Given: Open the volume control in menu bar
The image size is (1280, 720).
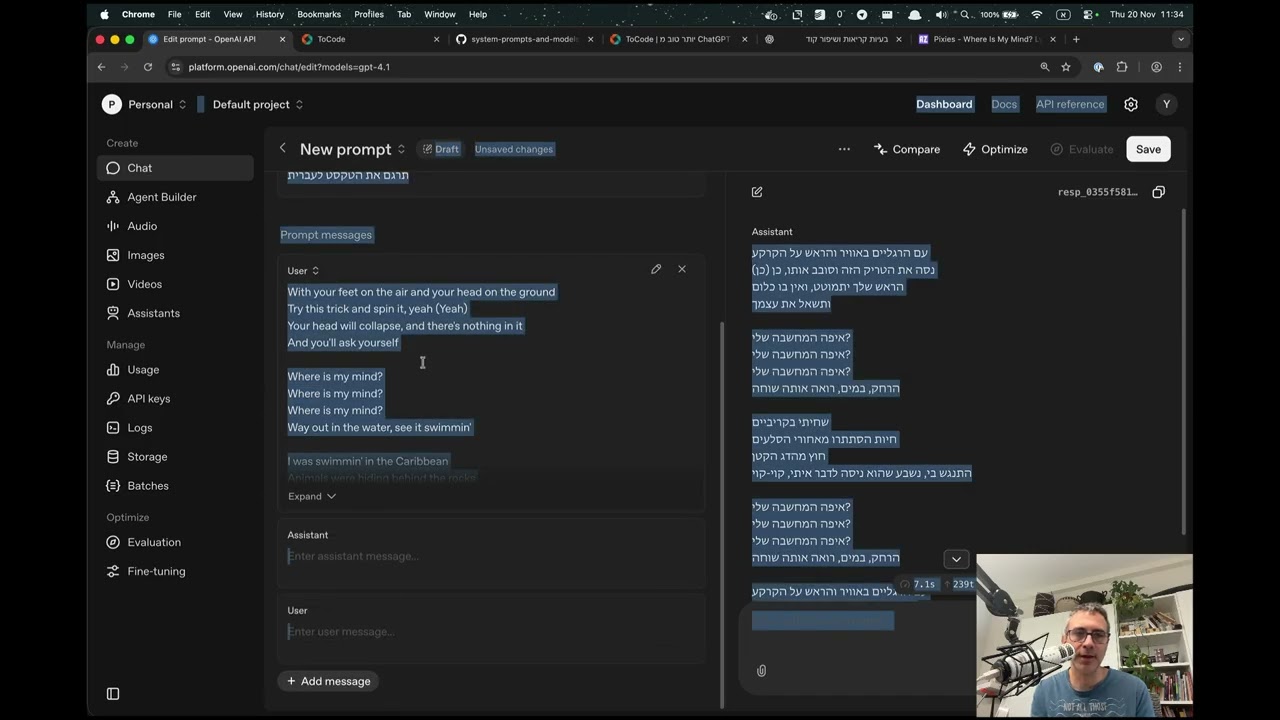Looking at the screenshot, I should tap(941, 14).
